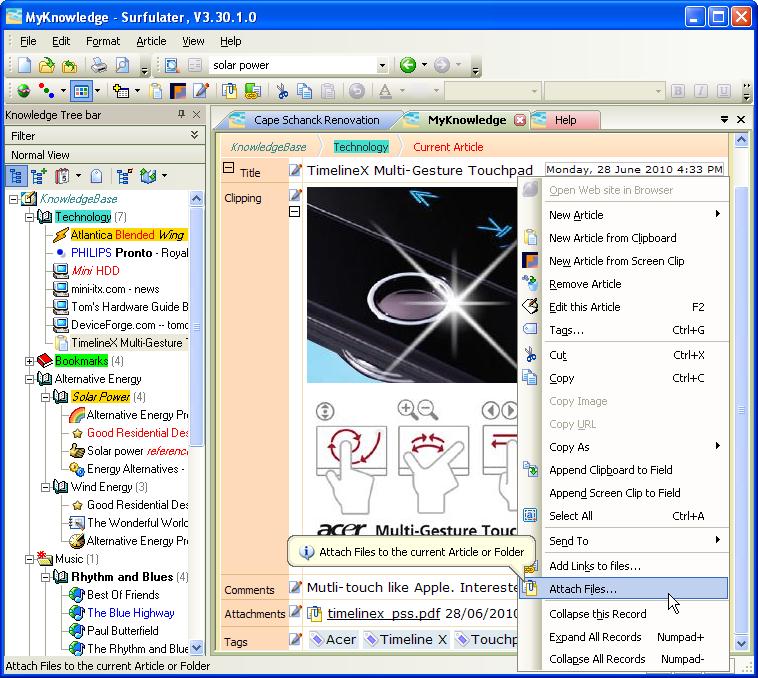Click the edit pencil icon next to Tags
The width and height of the screenshot is (758, 678).
pyautogui.click(x=295, y=639)
